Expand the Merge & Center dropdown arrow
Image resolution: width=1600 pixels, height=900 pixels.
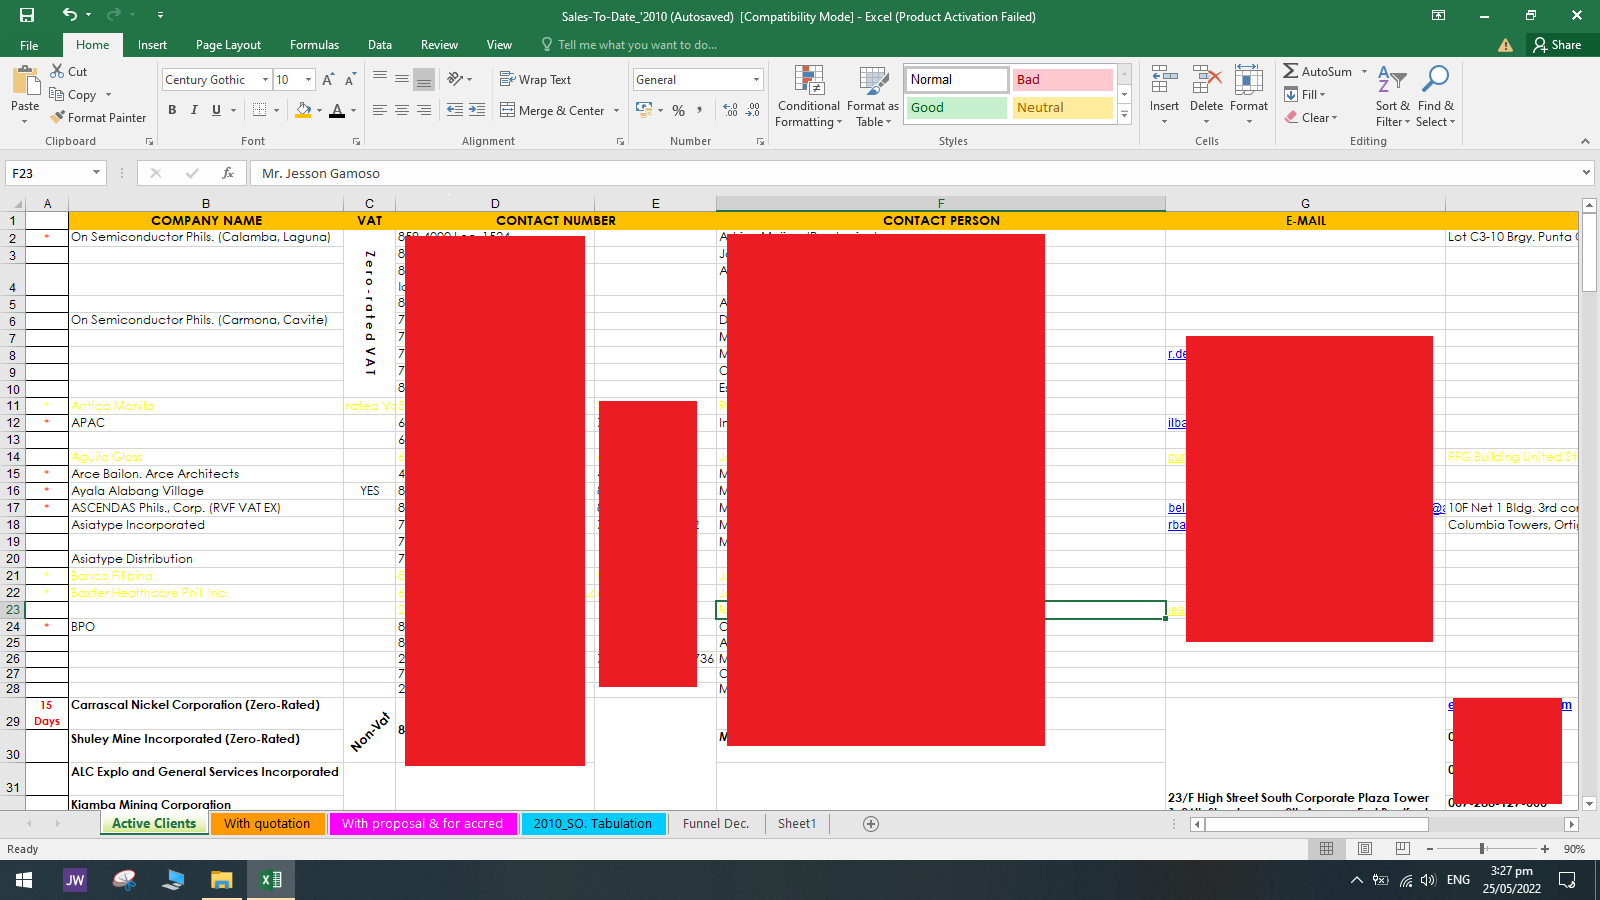[616, 111]
